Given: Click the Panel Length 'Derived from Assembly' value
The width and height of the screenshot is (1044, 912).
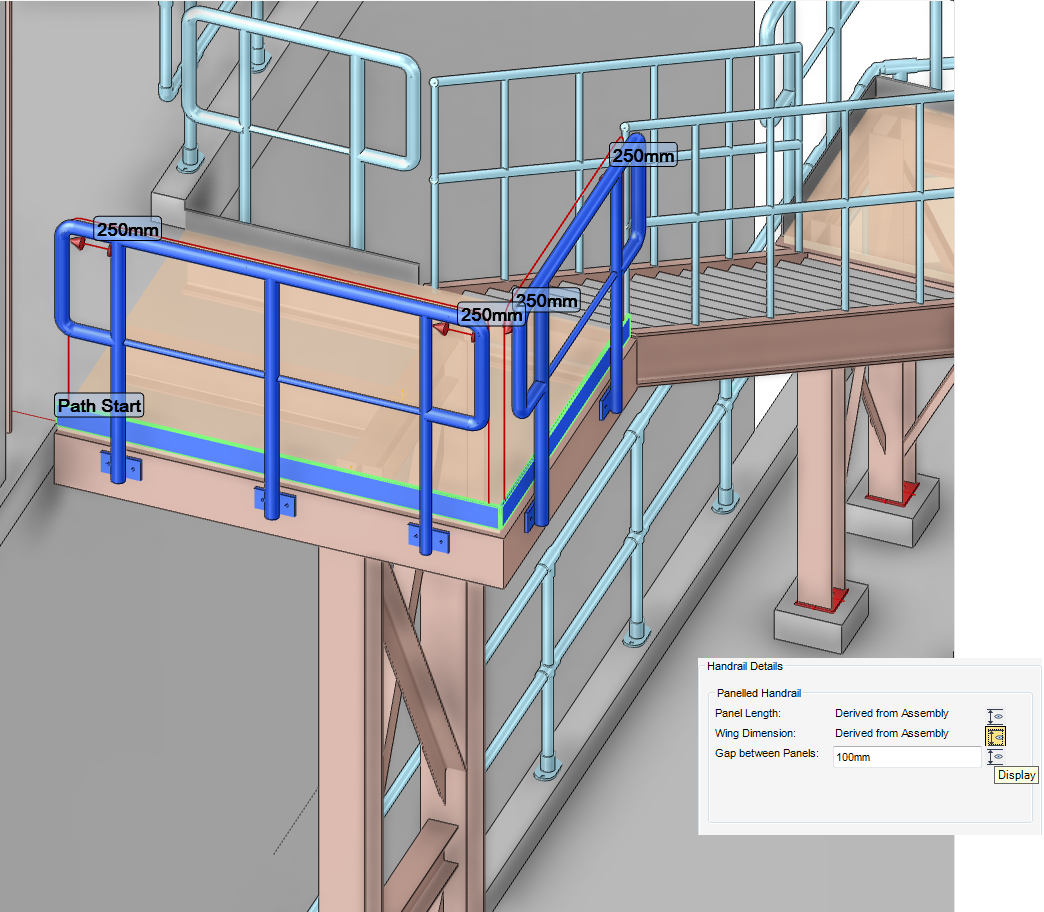Looking at the screenshot, I should 891,714.
